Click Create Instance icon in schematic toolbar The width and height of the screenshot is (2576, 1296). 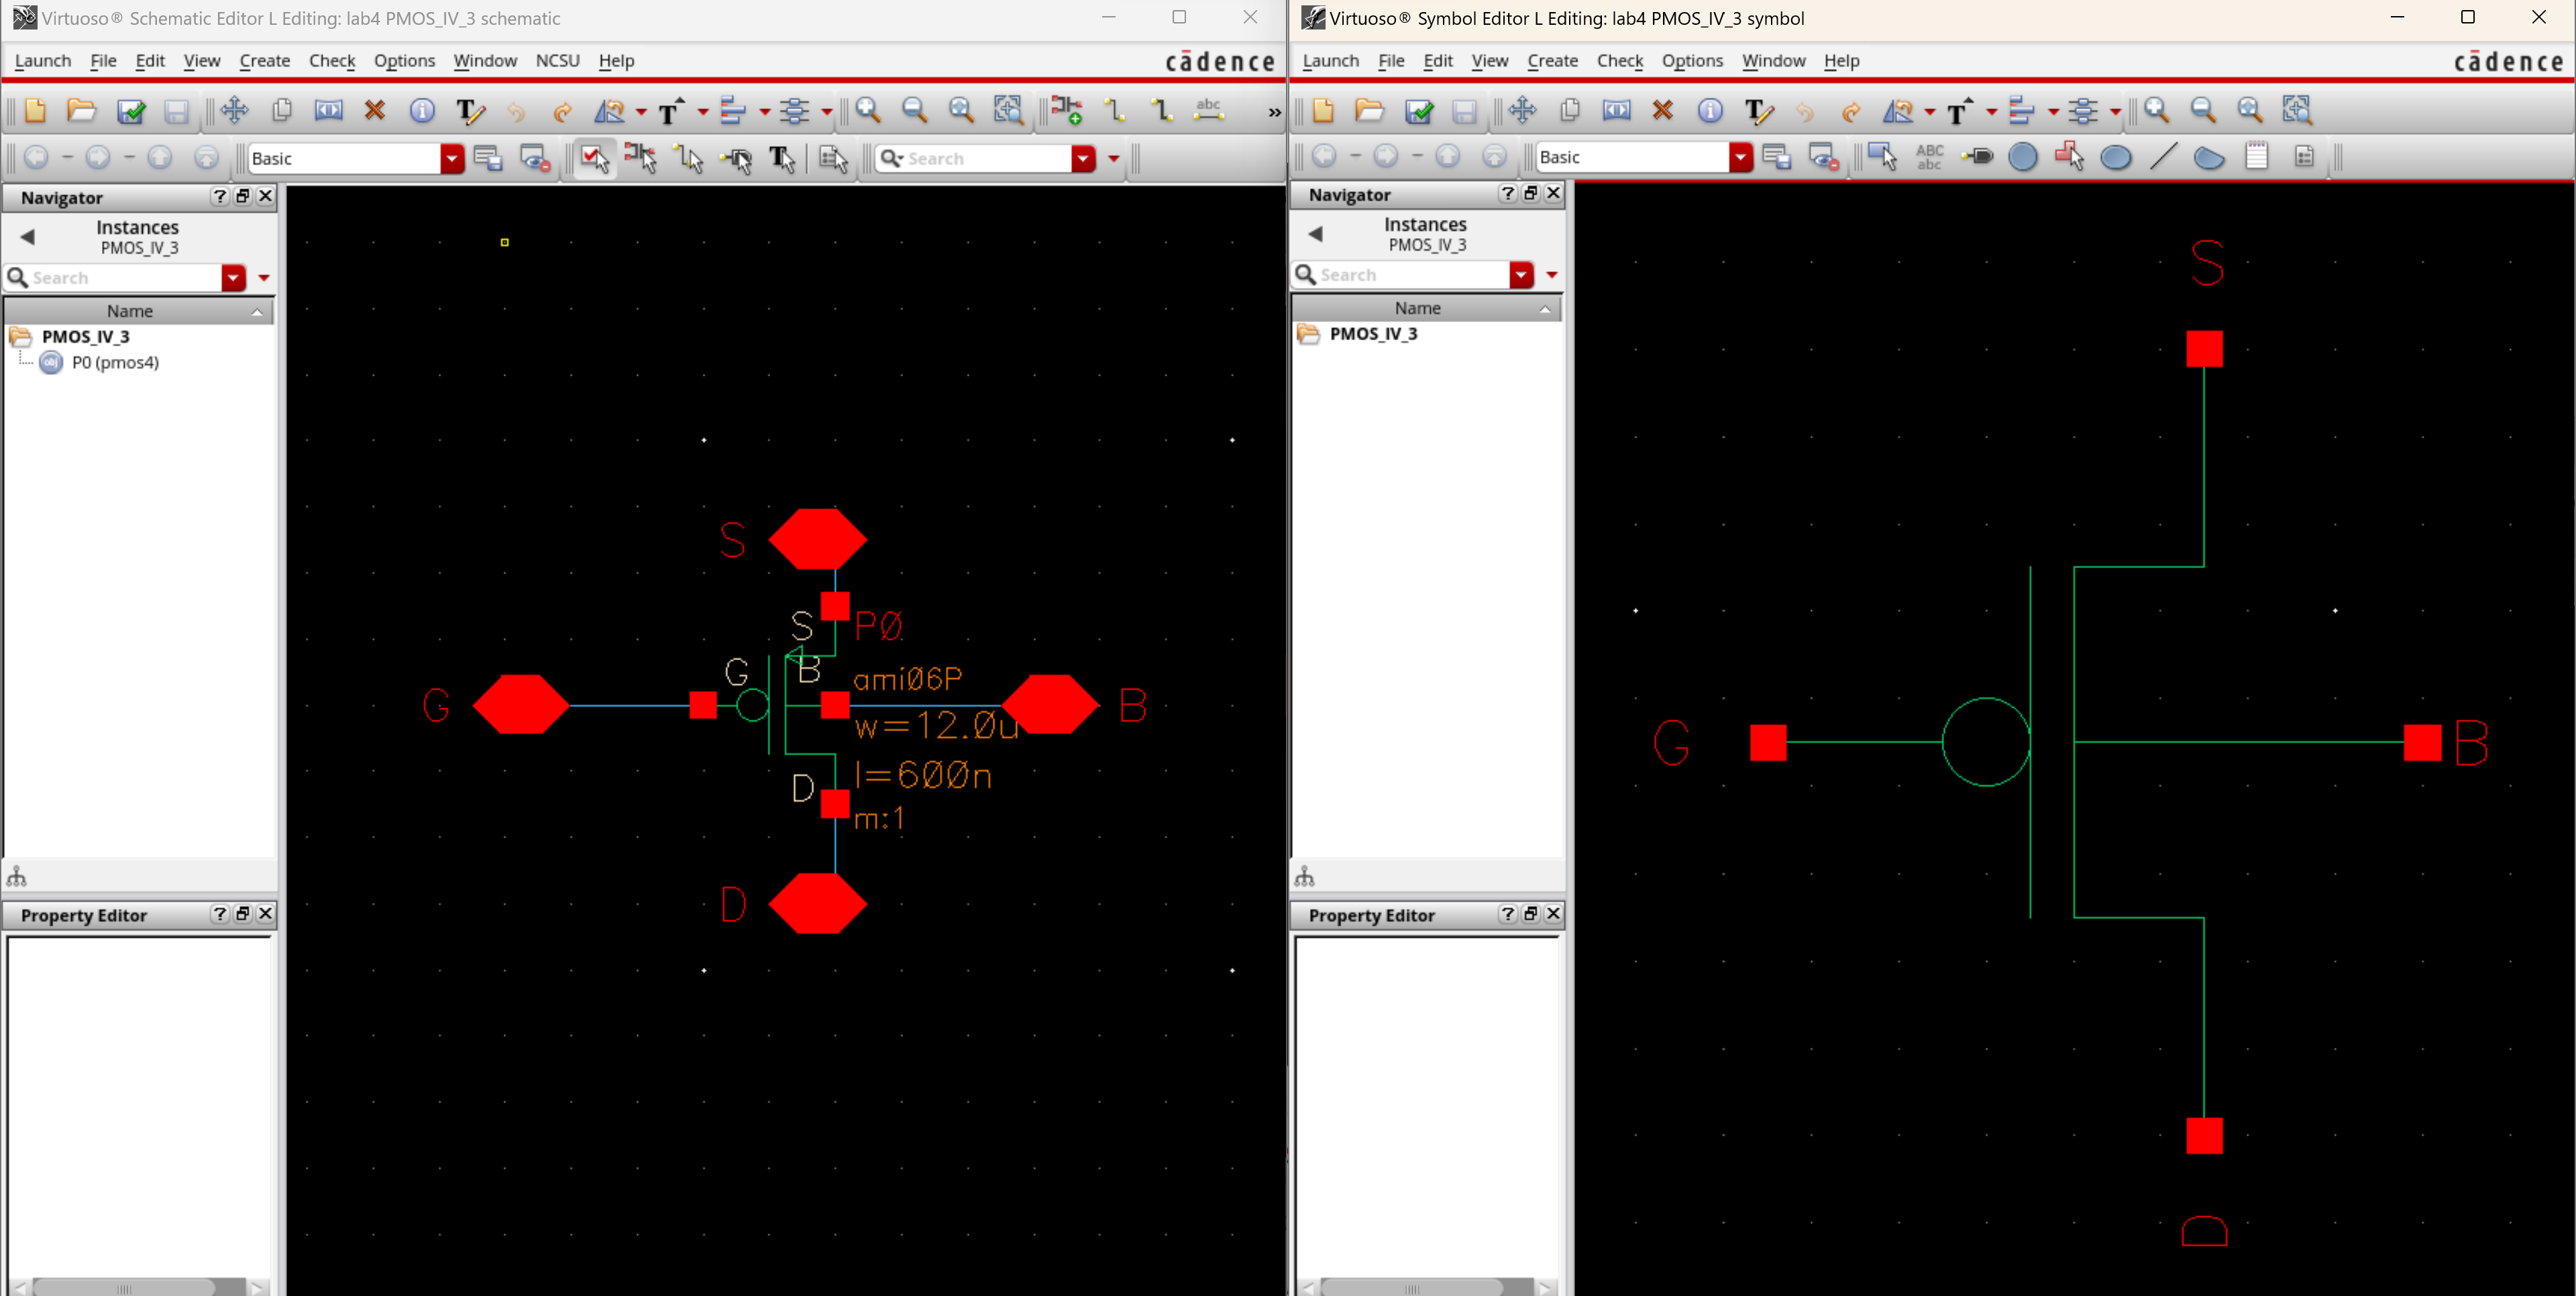(x=1066, y=111)
